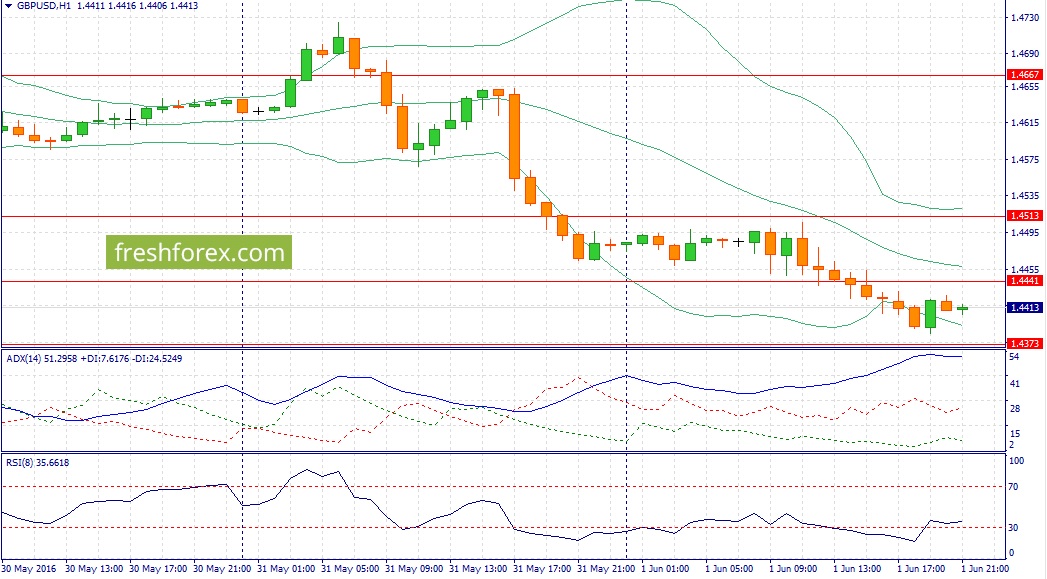
Task: Click the ADX scale value 54
Action: (x=1014, y=357)
